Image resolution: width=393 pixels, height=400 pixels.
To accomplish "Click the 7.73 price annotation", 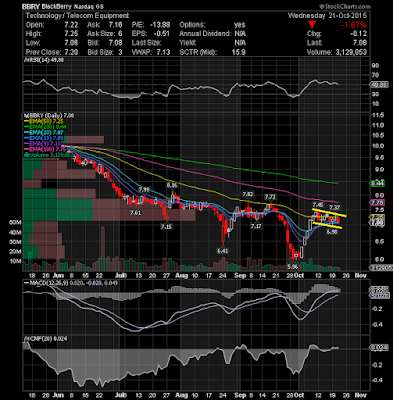I will click(x=270, y=197).
